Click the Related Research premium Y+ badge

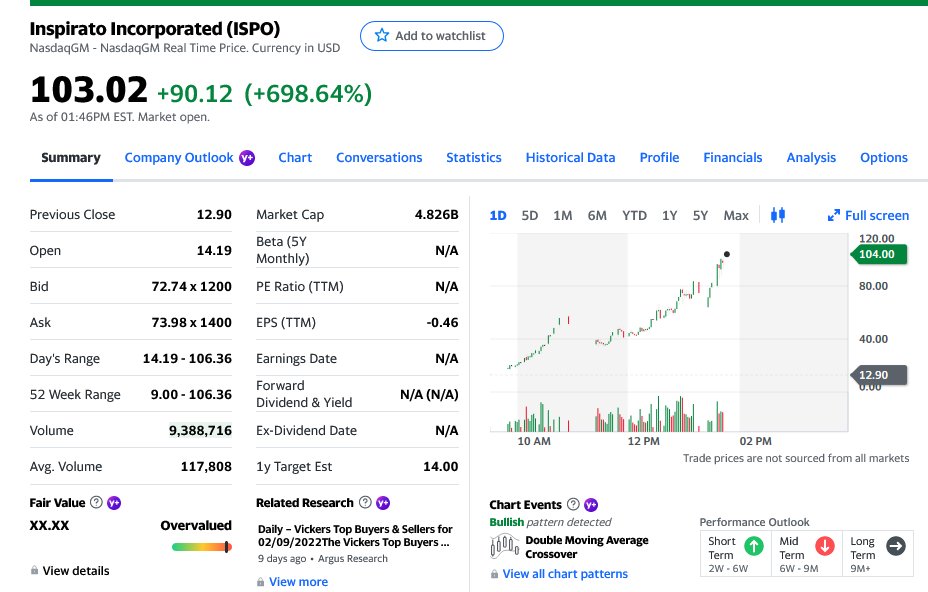coord(383,503)
